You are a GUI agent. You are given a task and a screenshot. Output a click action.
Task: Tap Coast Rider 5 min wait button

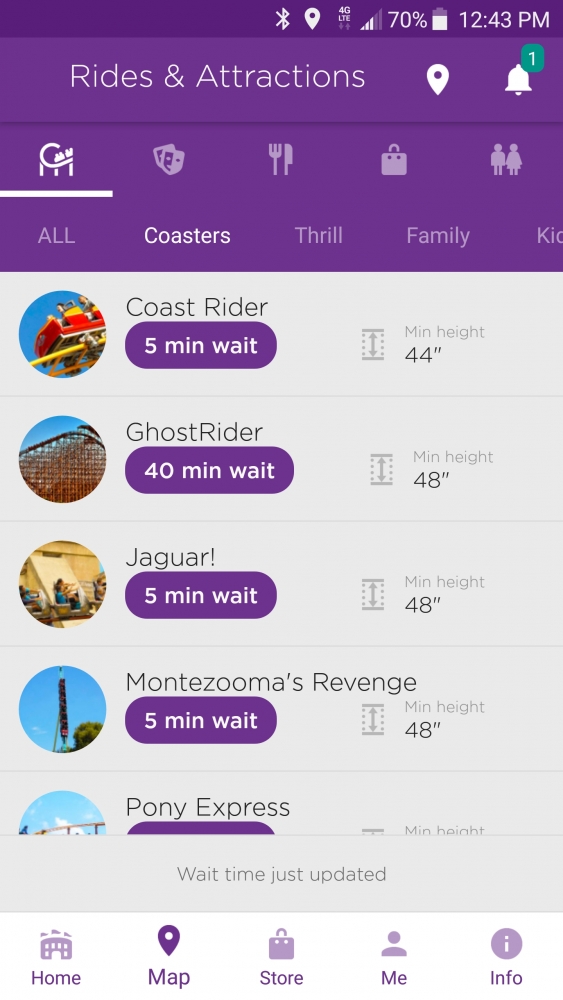201,346
